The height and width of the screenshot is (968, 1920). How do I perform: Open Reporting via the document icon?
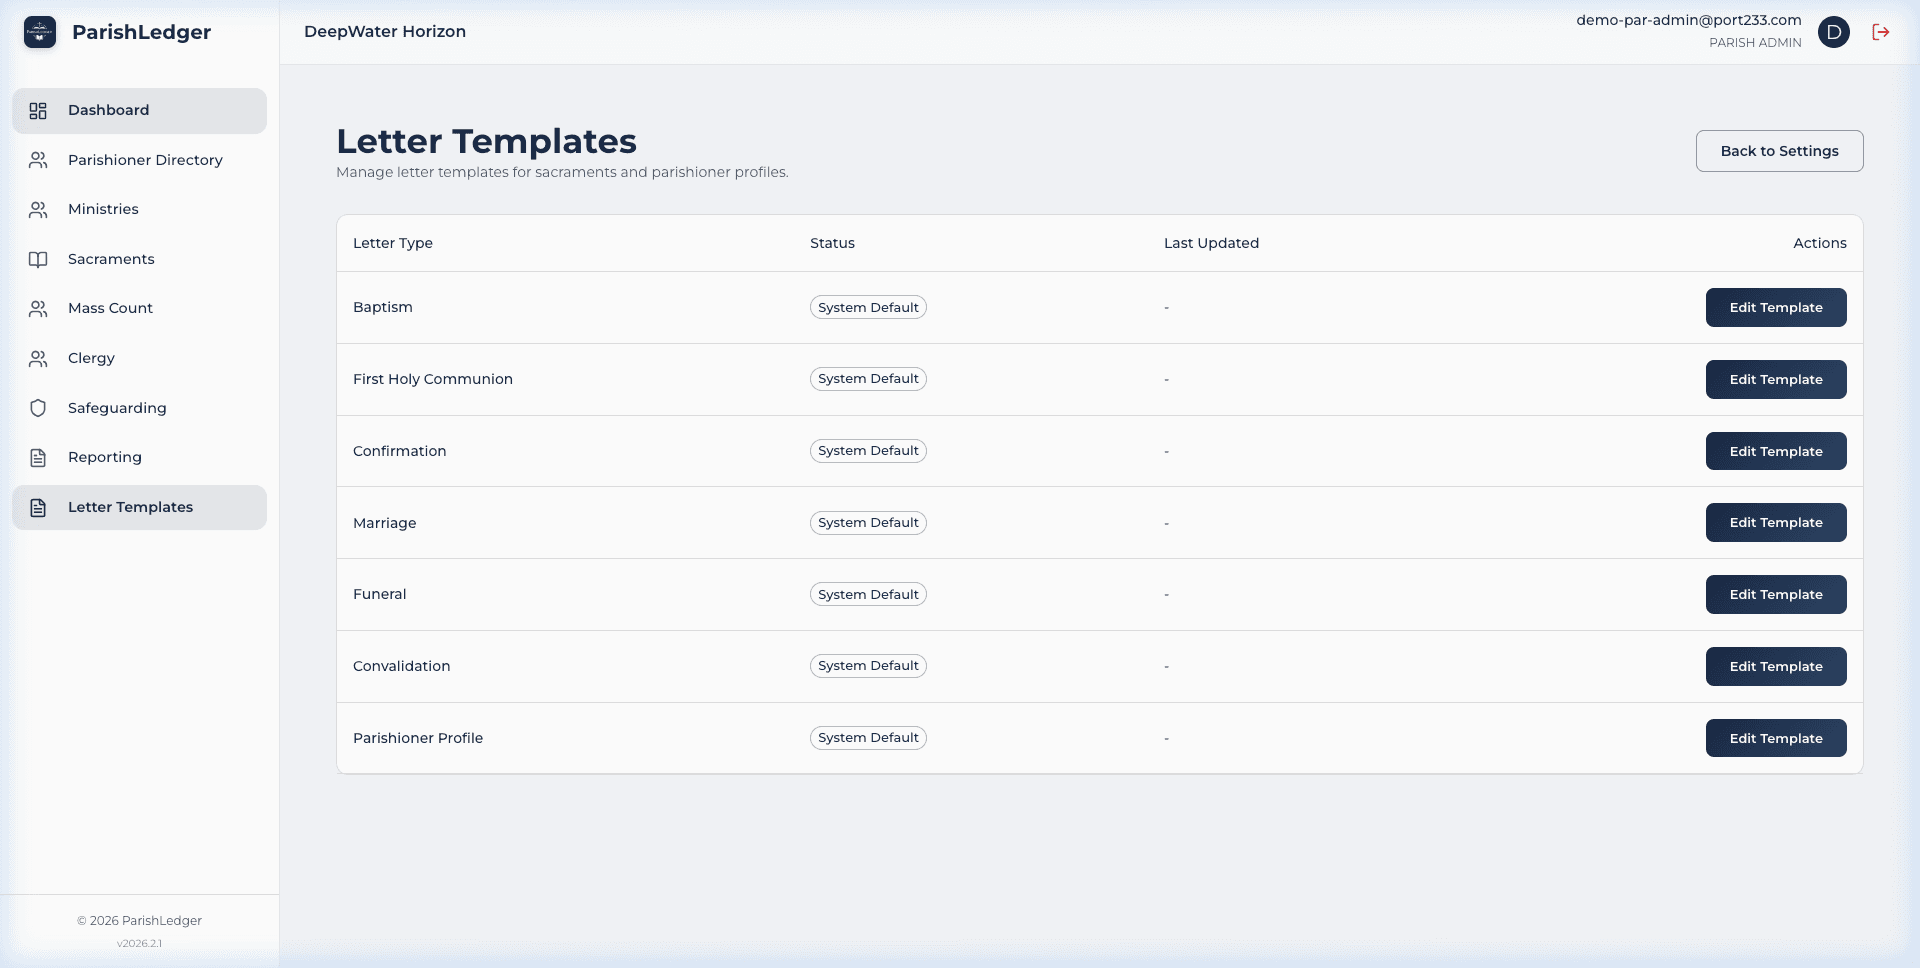(38, 457)
